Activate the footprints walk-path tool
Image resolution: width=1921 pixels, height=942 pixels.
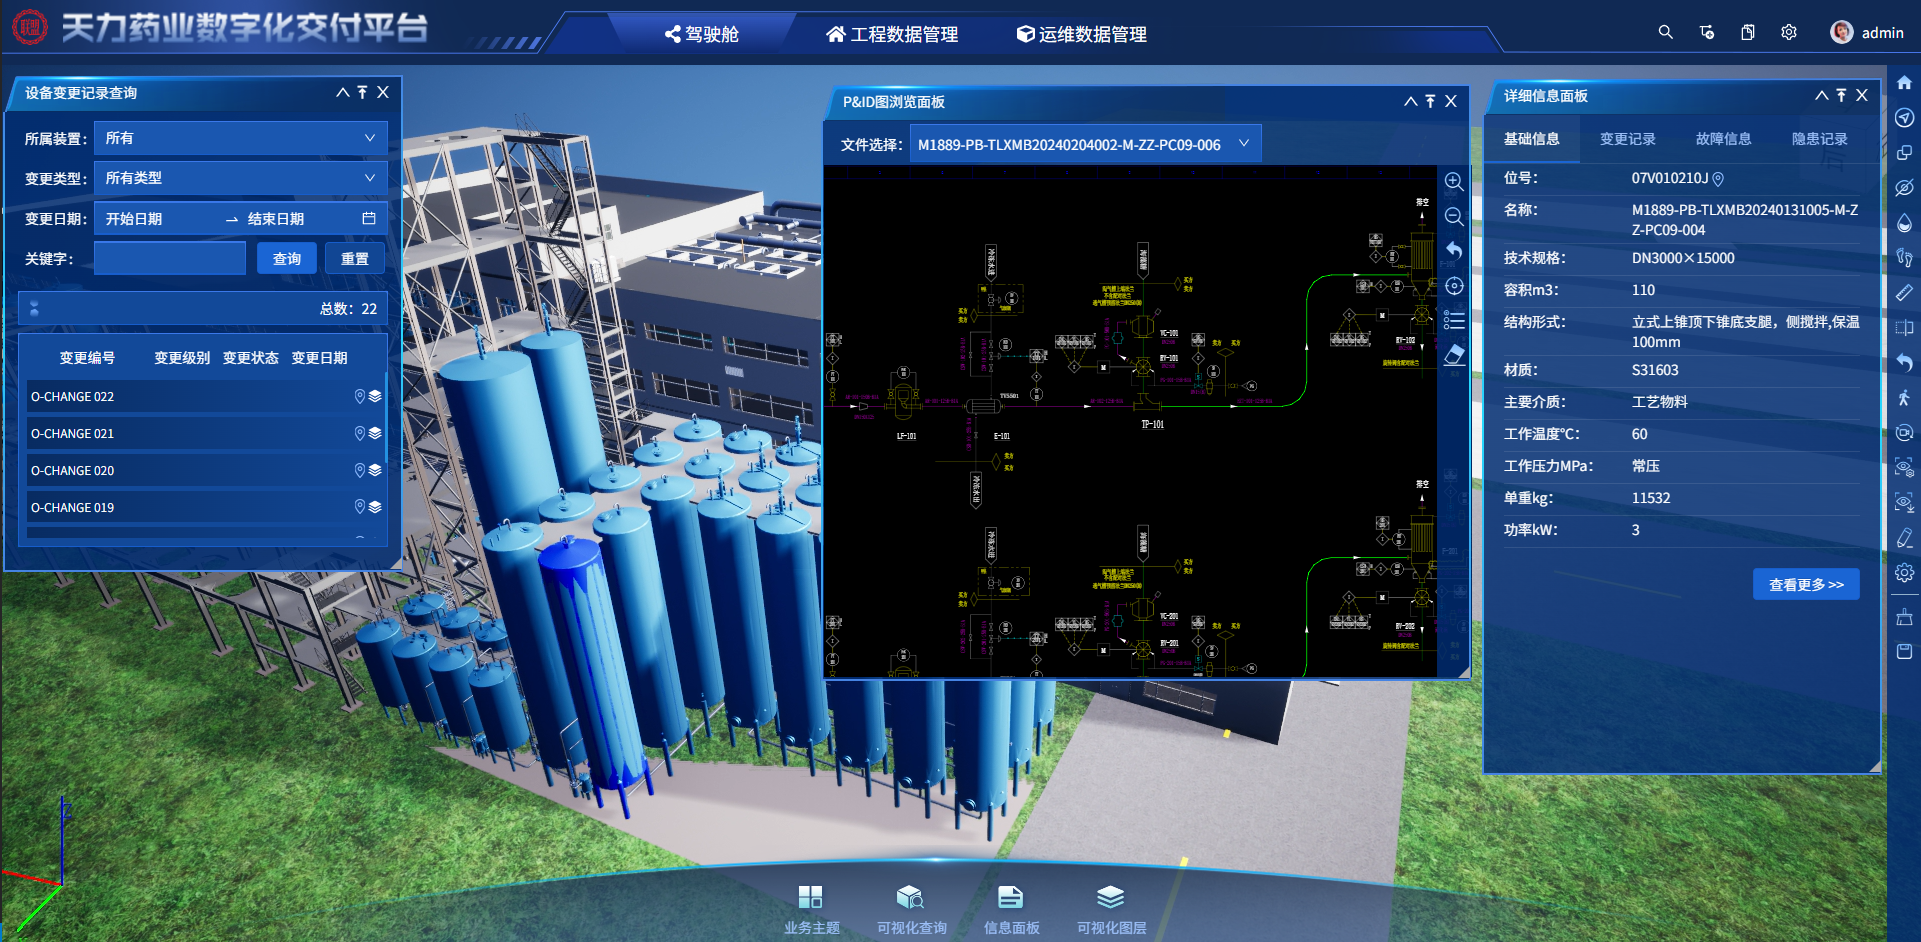point(1904,258)
